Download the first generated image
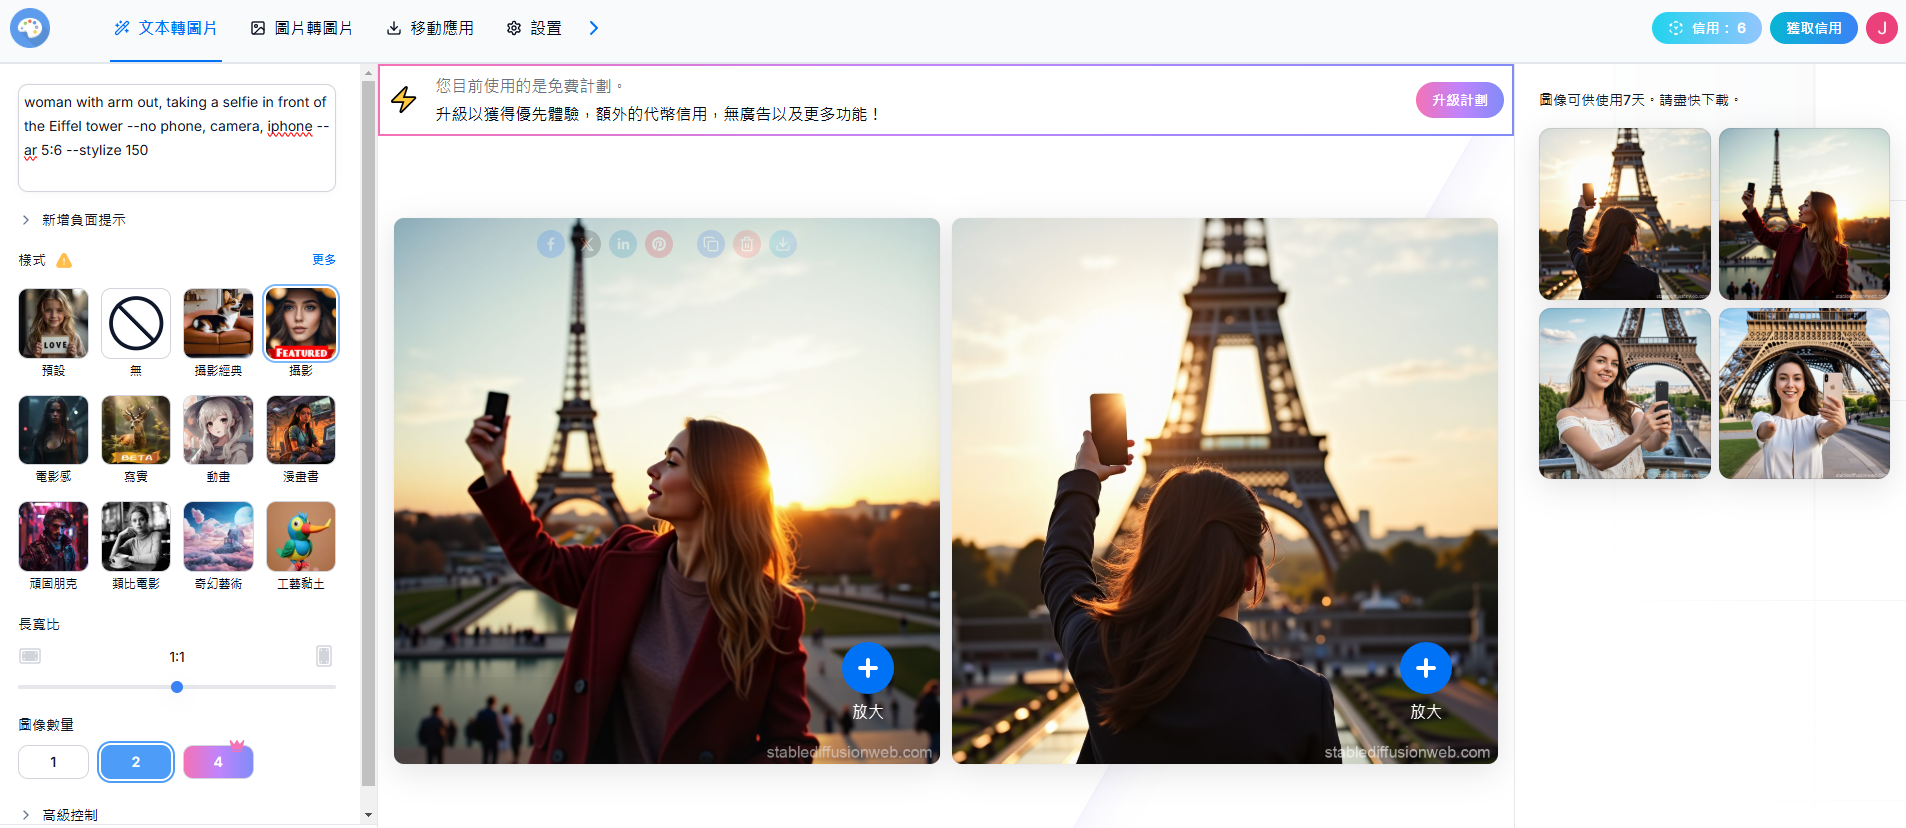 point(783,244)
